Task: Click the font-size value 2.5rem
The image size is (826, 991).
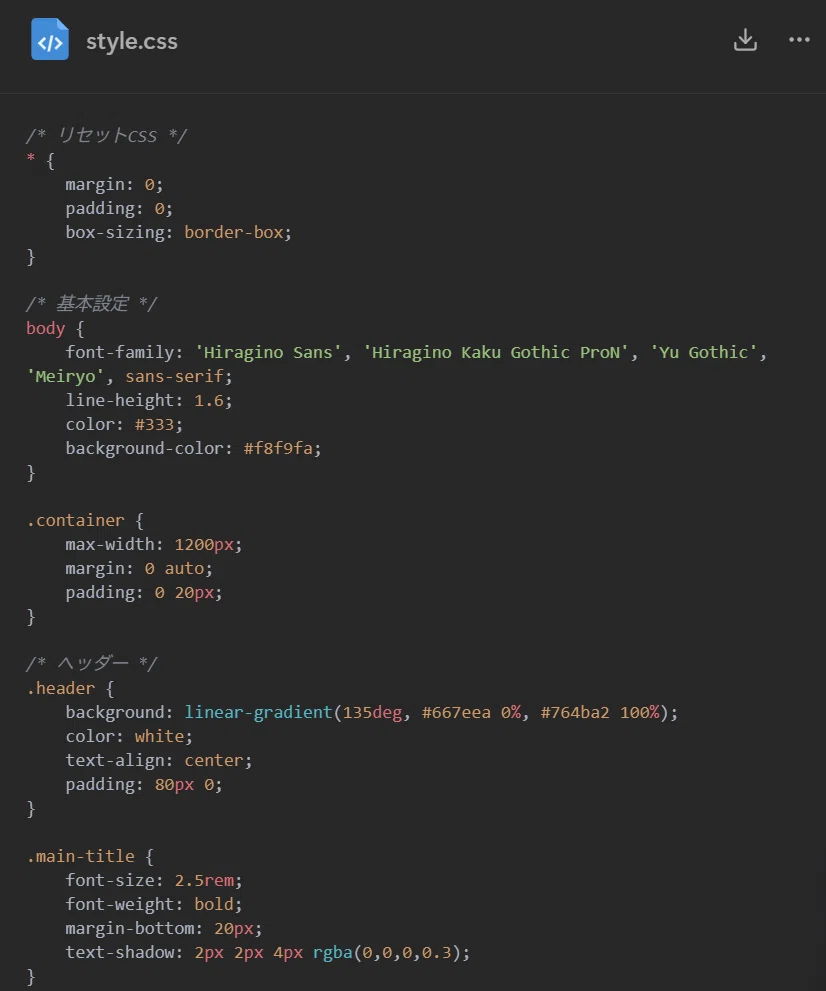Action: [x=204, y=880]
